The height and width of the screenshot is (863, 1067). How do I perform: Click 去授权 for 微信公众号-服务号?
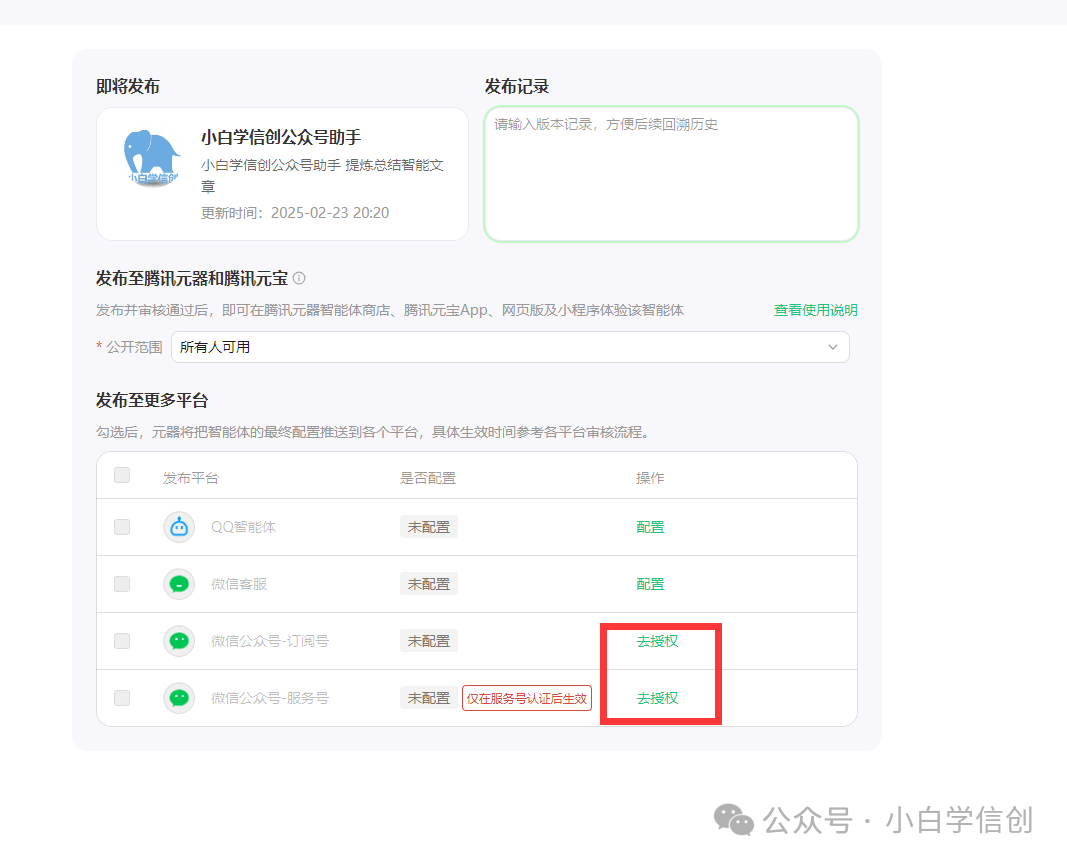pos(657,698)
